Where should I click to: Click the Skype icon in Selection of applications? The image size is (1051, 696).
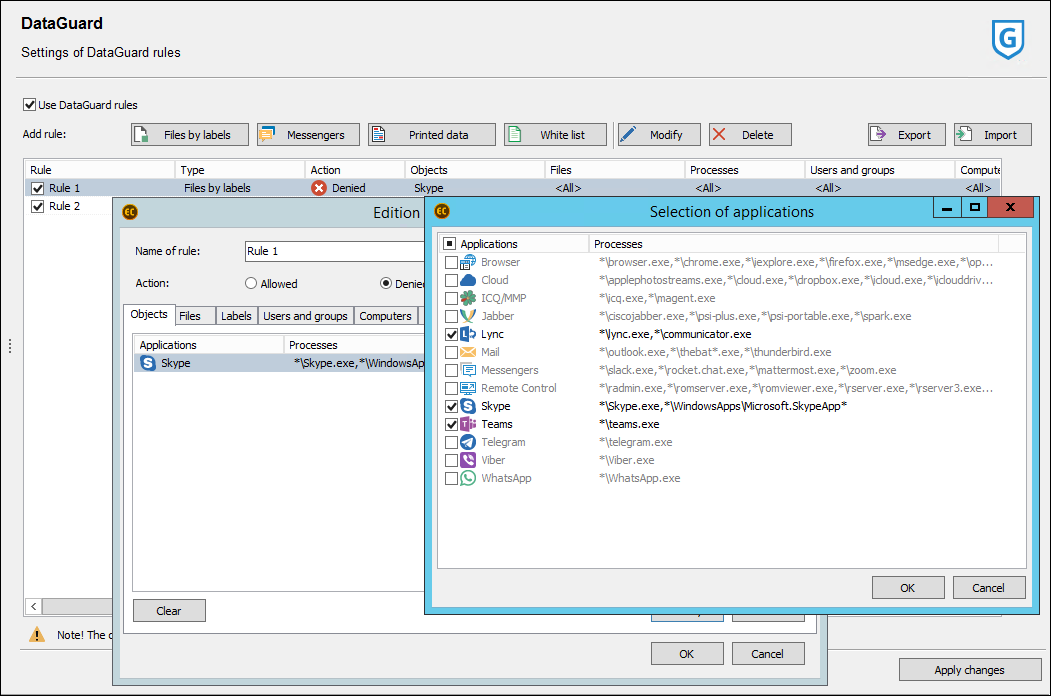tap(468, 406)
